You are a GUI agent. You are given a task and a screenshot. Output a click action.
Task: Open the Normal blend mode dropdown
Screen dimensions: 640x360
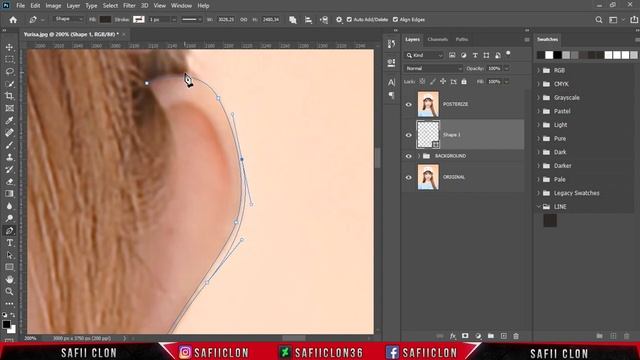[433, 69]
